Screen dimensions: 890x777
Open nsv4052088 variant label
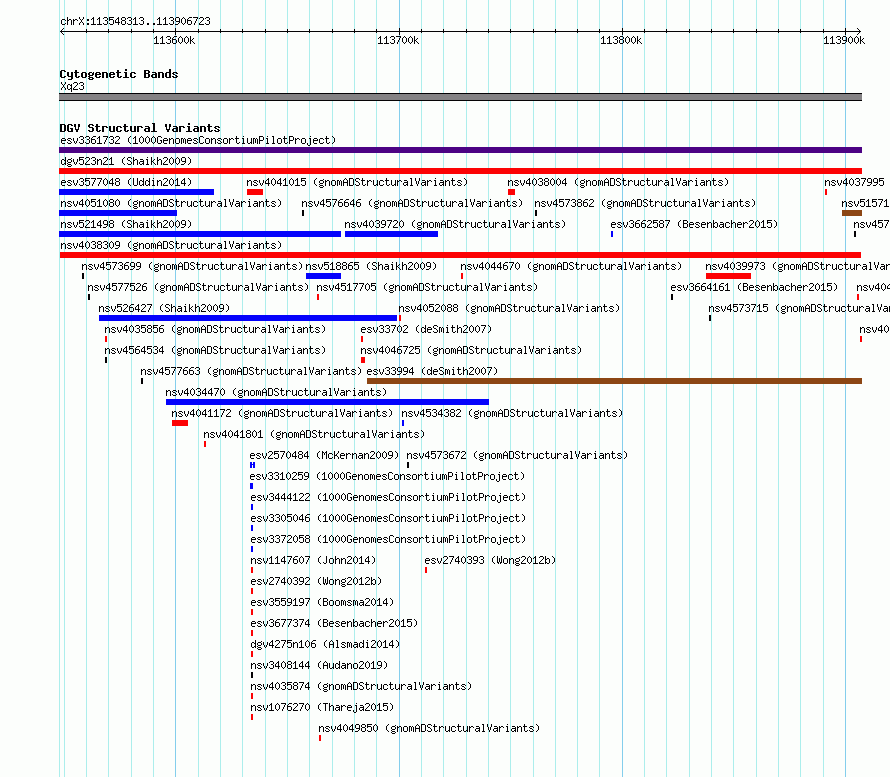pyautogui.click(x=509, y=308)
